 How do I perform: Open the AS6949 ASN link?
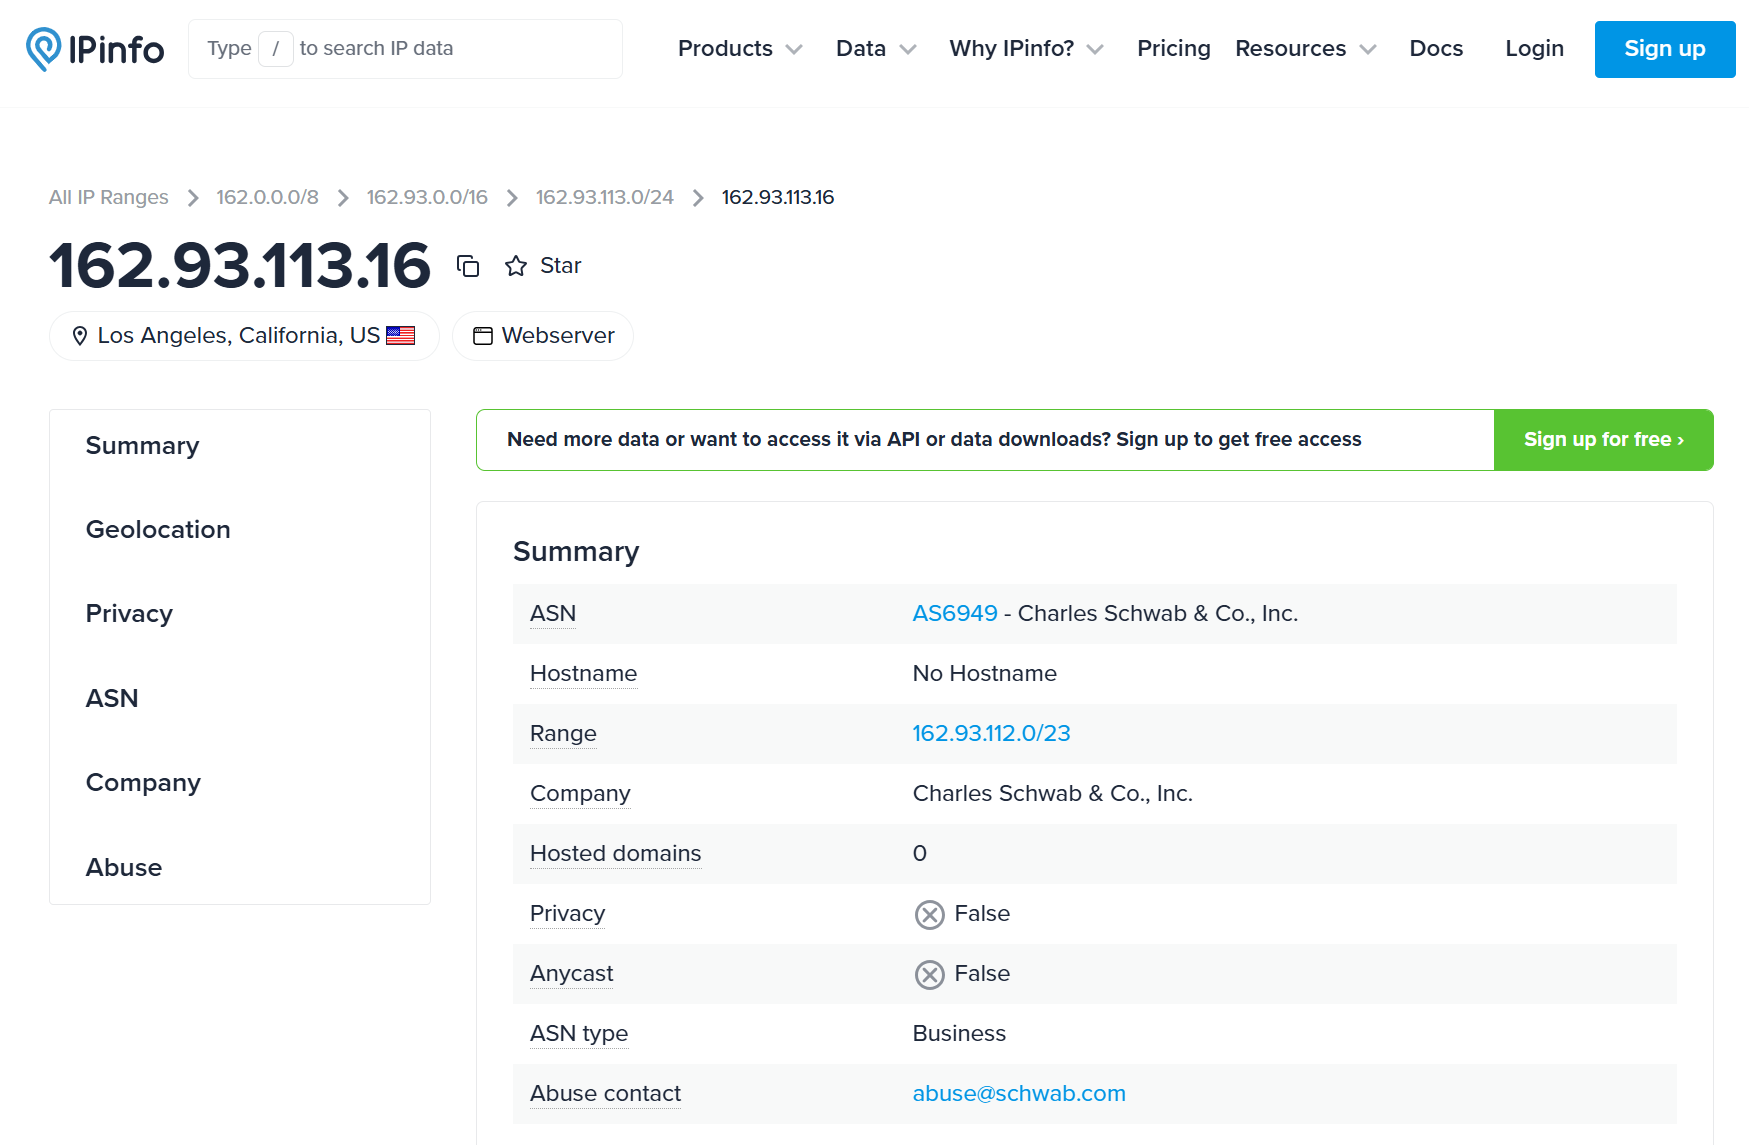(x=954, y=614)
